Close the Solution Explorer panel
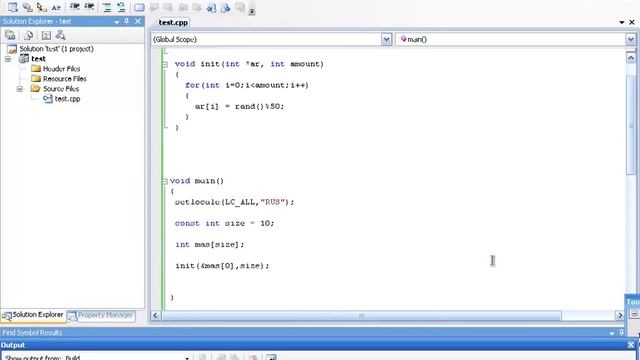 pyautogui.click(x=138, y=21)
